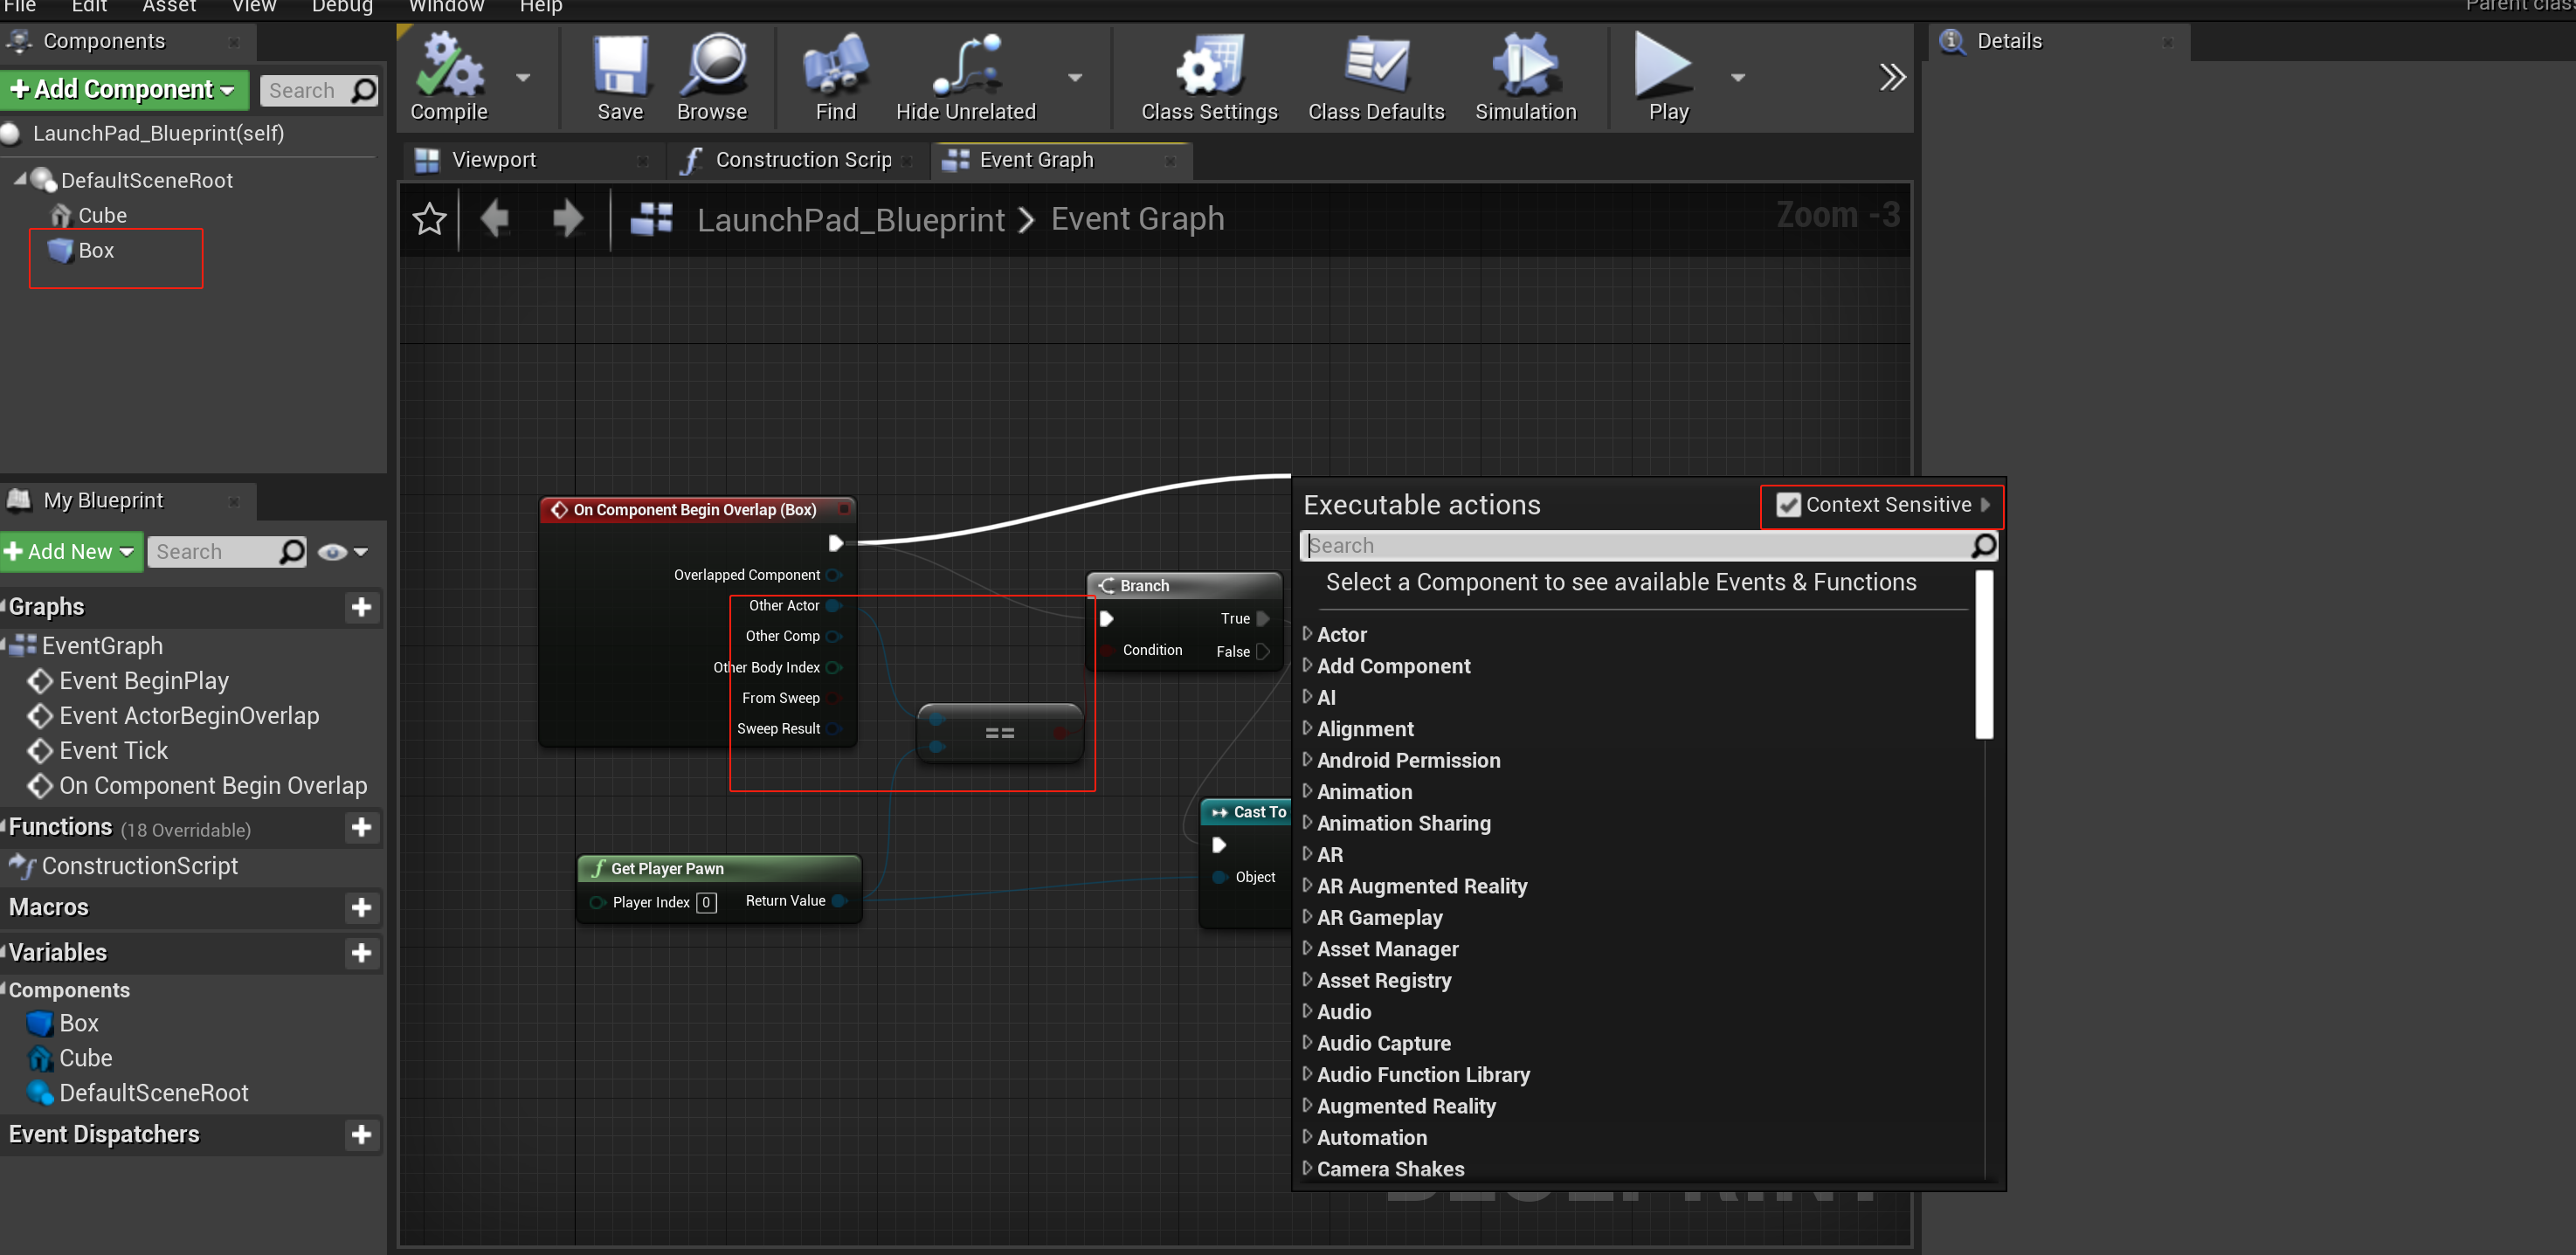Click the Play button icon
Screen dimensions: 2576x1255
(1663, 66)
